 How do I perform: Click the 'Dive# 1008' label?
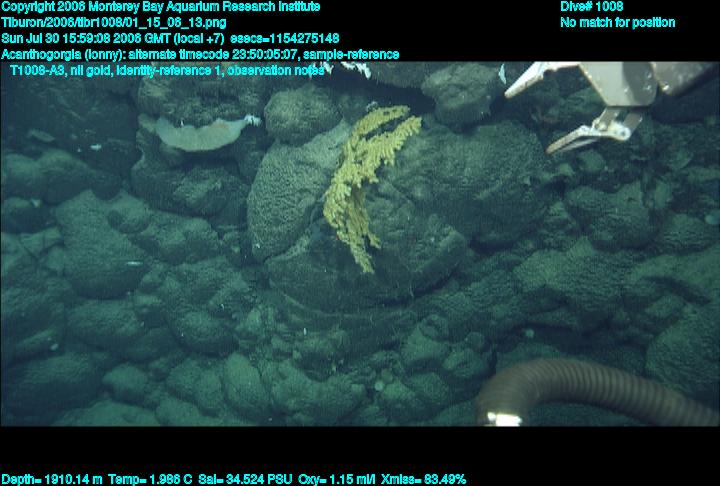click(x=592, y=7)
